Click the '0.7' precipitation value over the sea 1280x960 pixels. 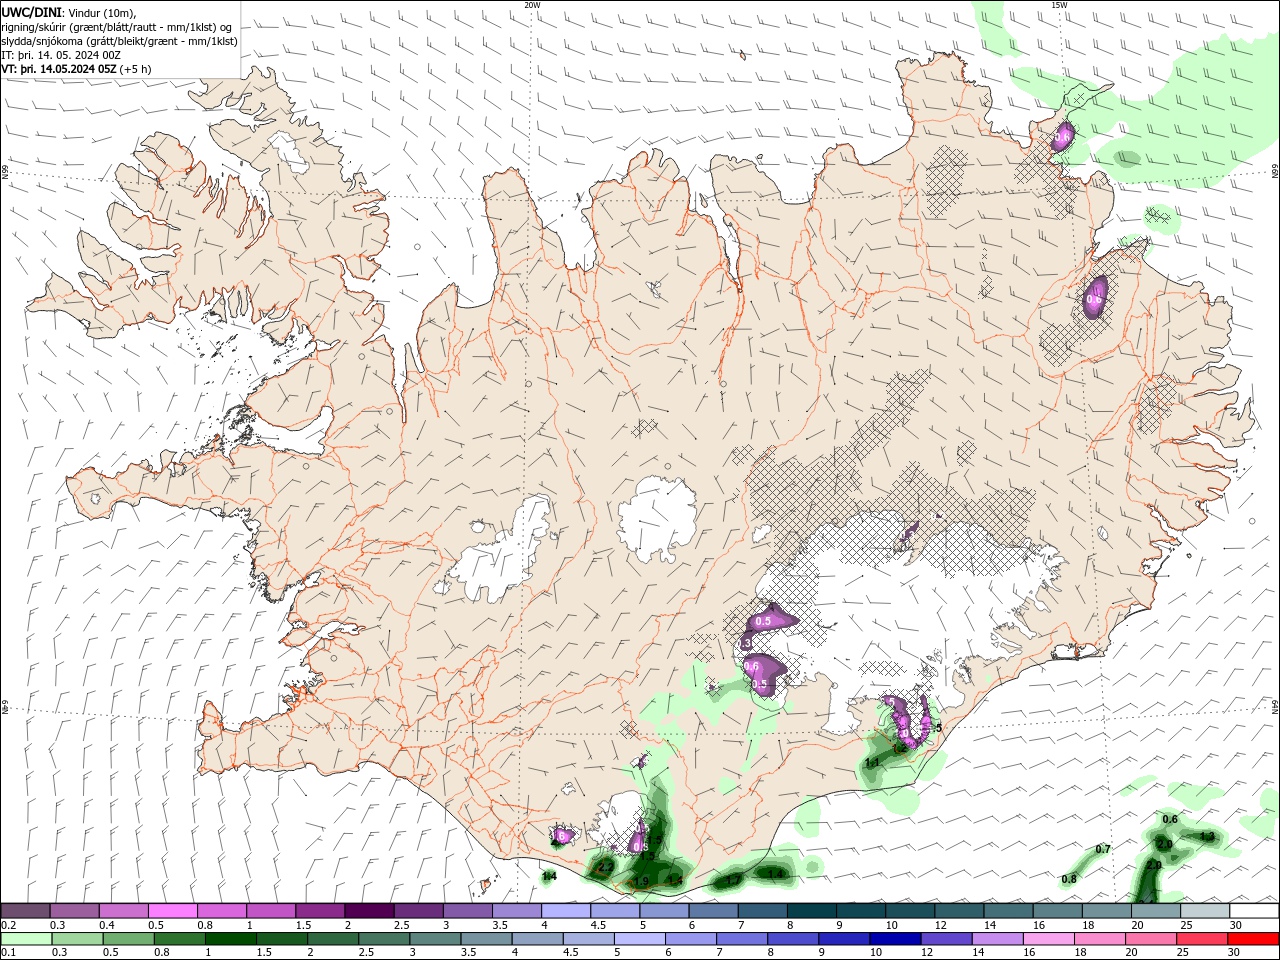click(x=1102, y=849)
